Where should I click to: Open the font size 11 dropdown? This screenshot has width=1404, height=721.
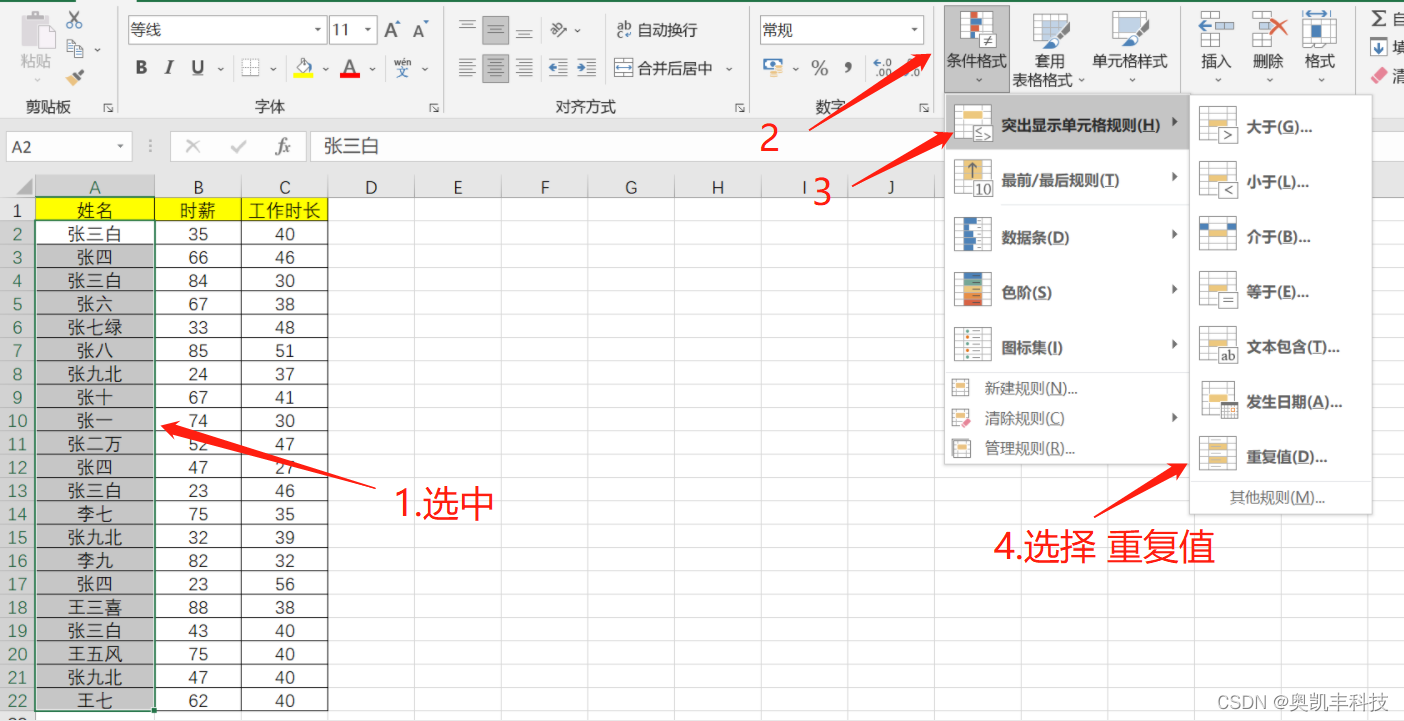(370, 30)
